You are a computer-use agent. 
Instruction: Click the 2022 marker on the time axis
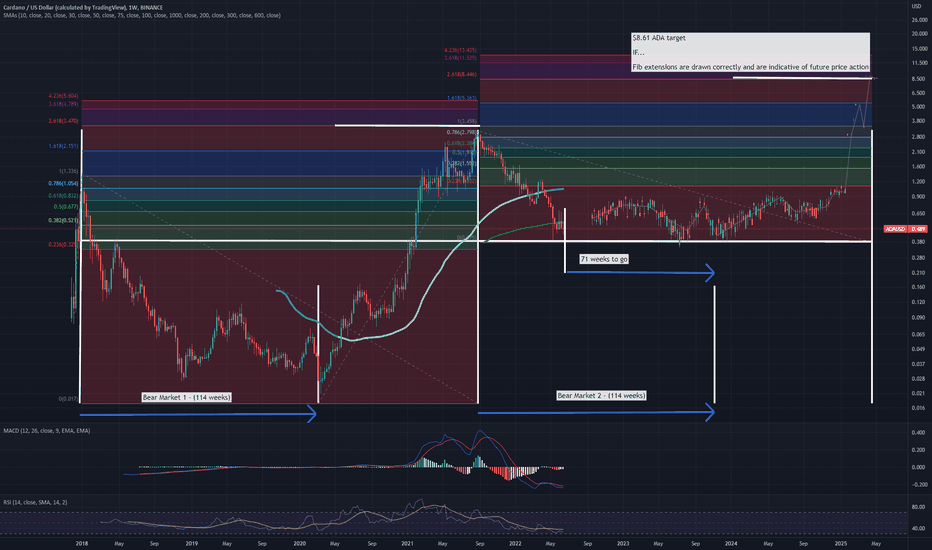pos(515,543)
